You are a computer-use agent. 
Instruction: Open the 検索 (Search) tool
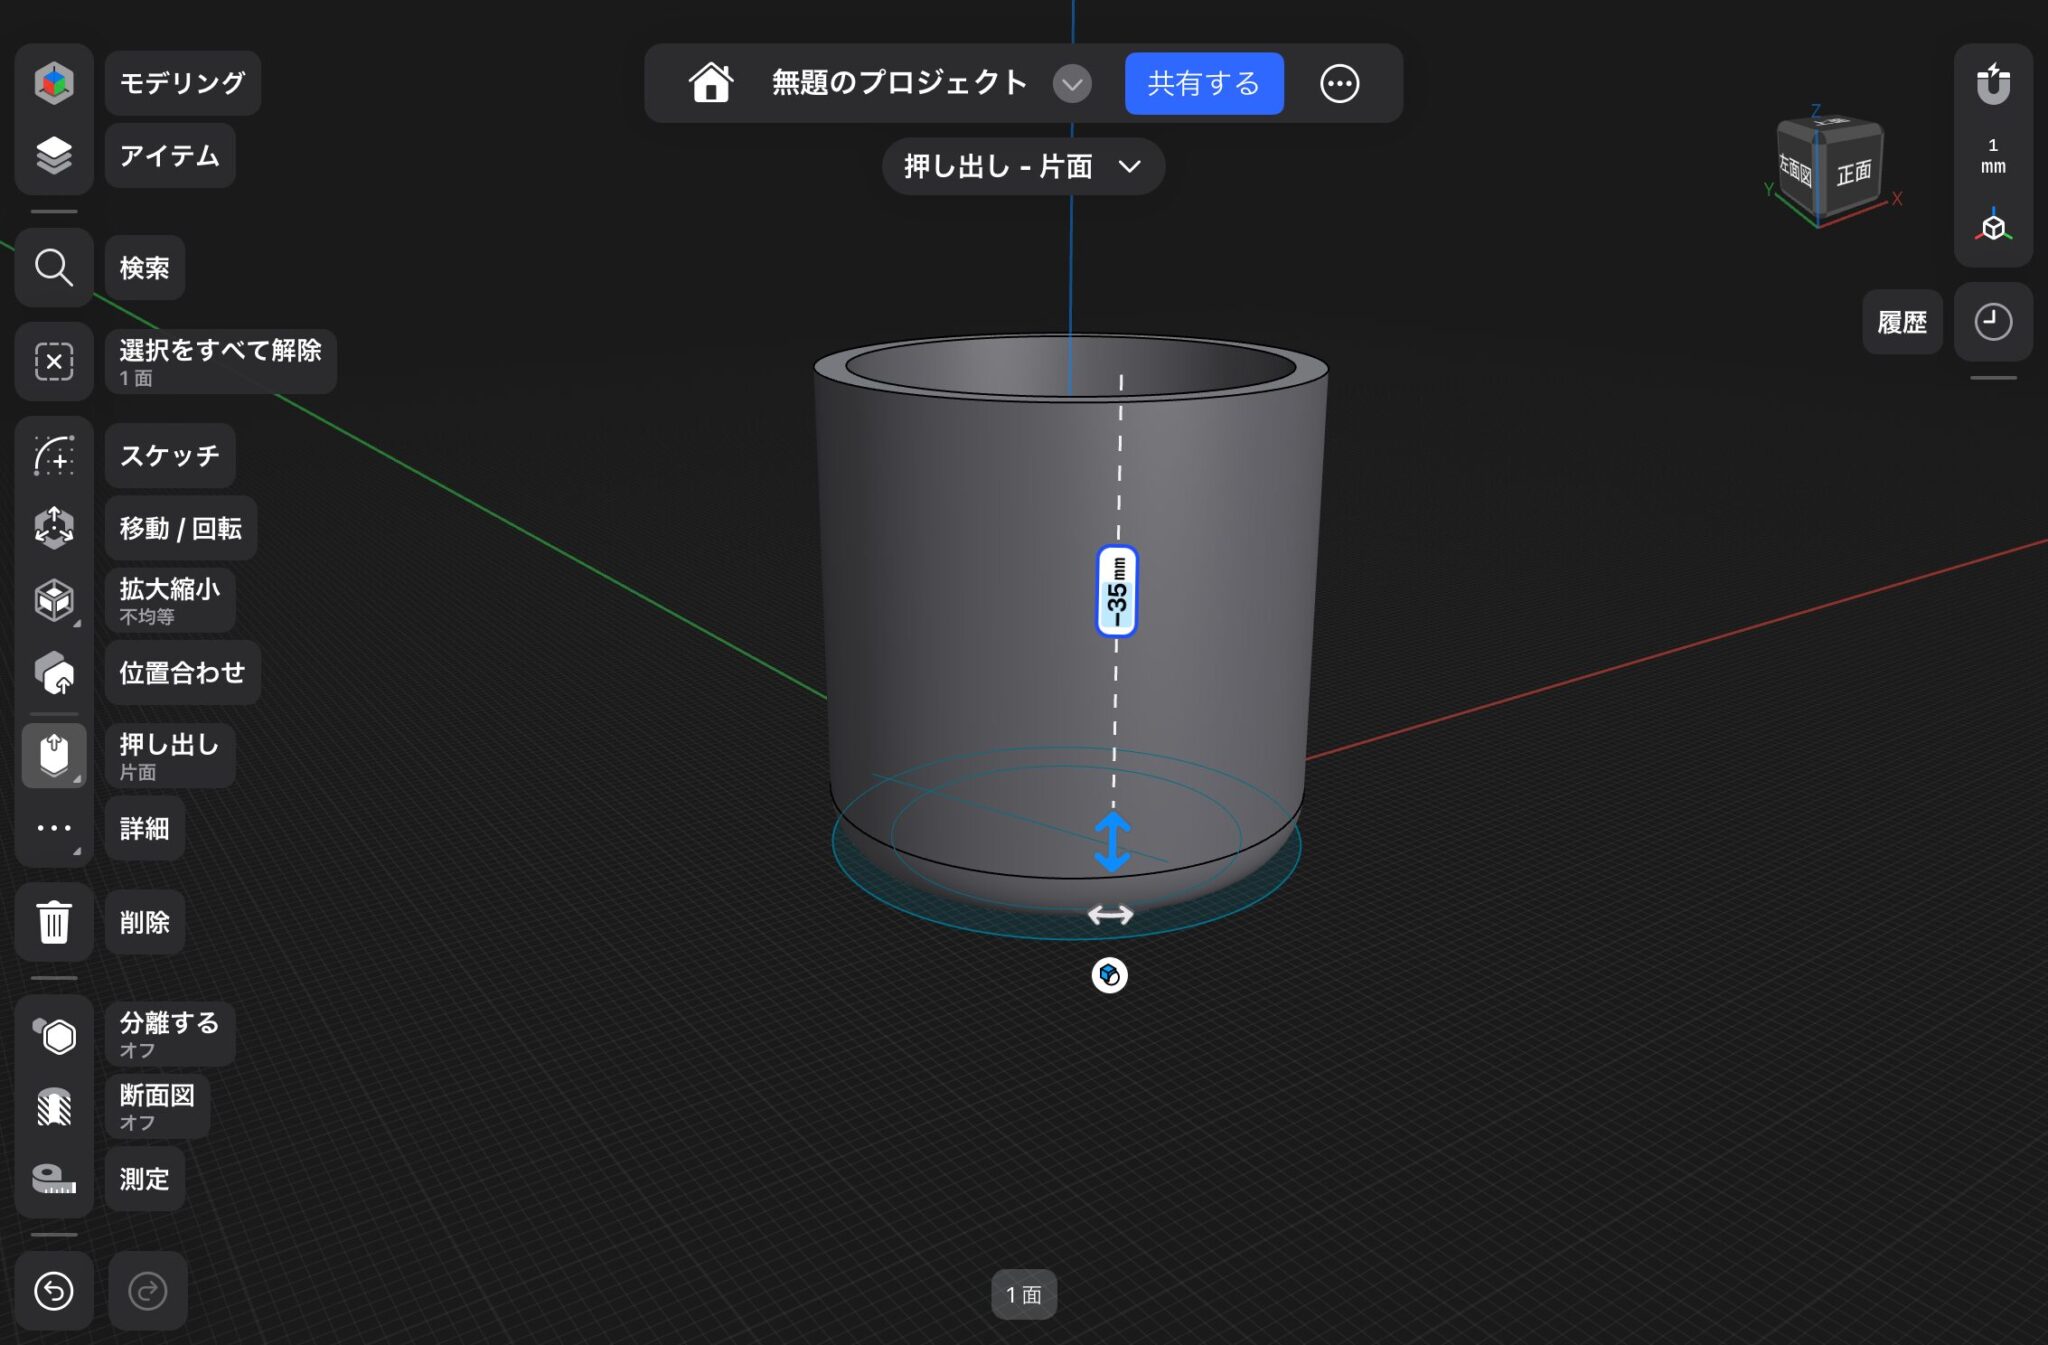tap(54, 267)
